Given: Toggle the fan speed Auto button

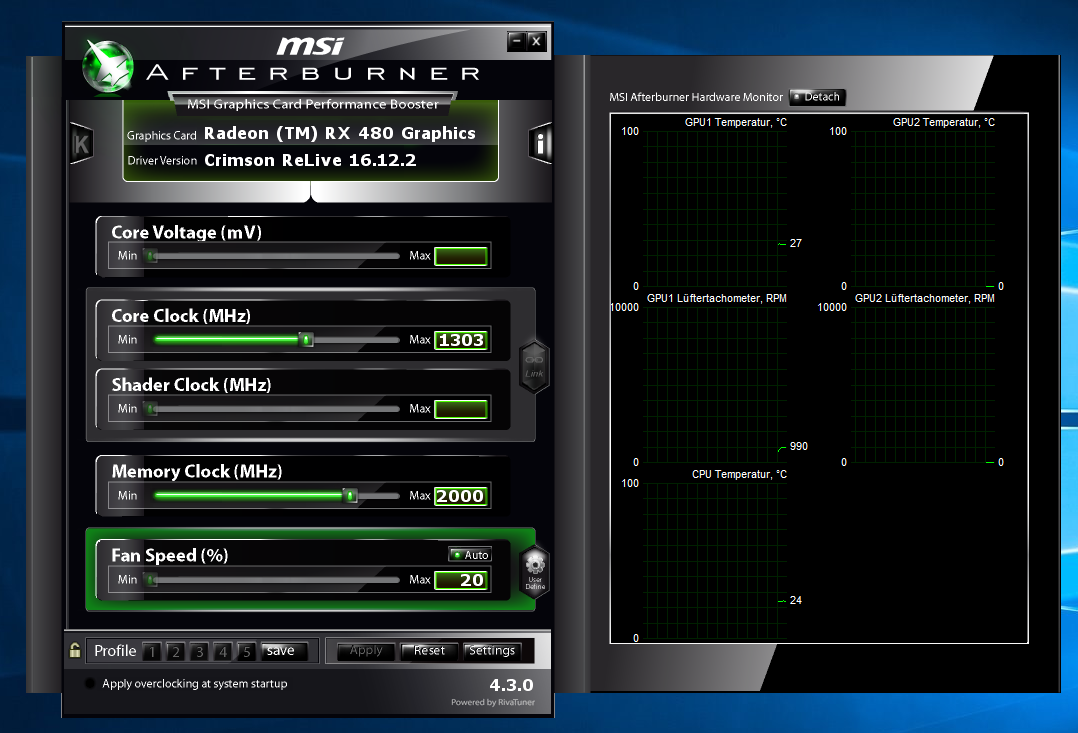Looking at the screenshot, I should [470, 555].
